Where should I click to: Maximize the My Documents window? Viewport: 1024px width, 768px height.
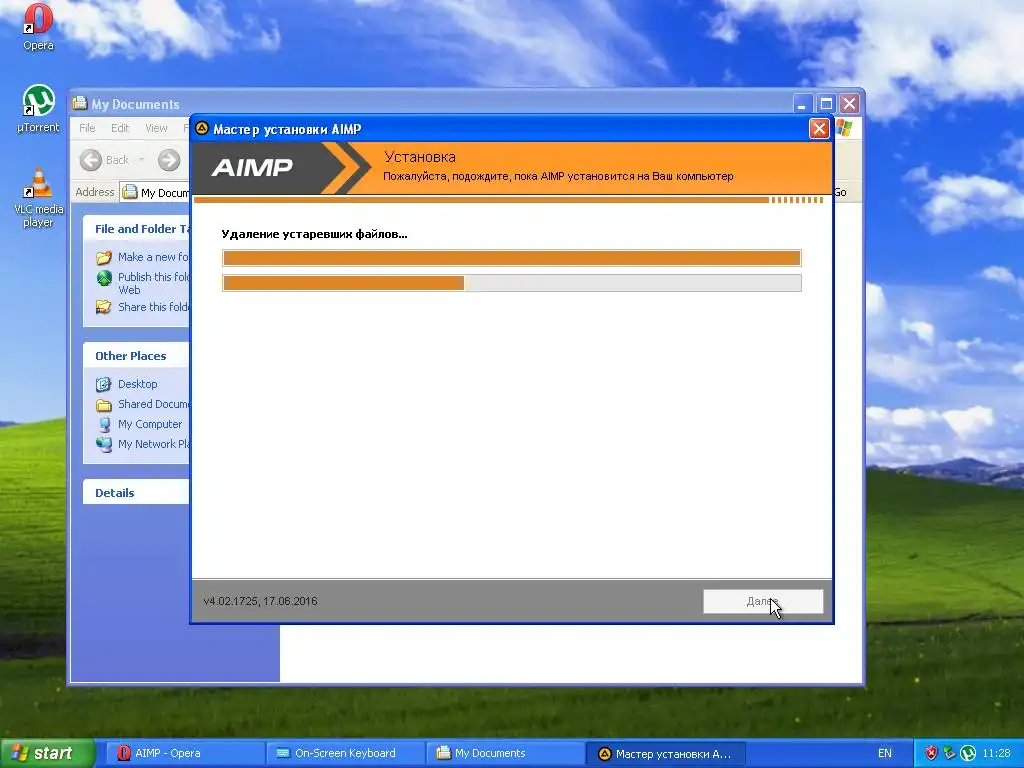coord(826,104)
